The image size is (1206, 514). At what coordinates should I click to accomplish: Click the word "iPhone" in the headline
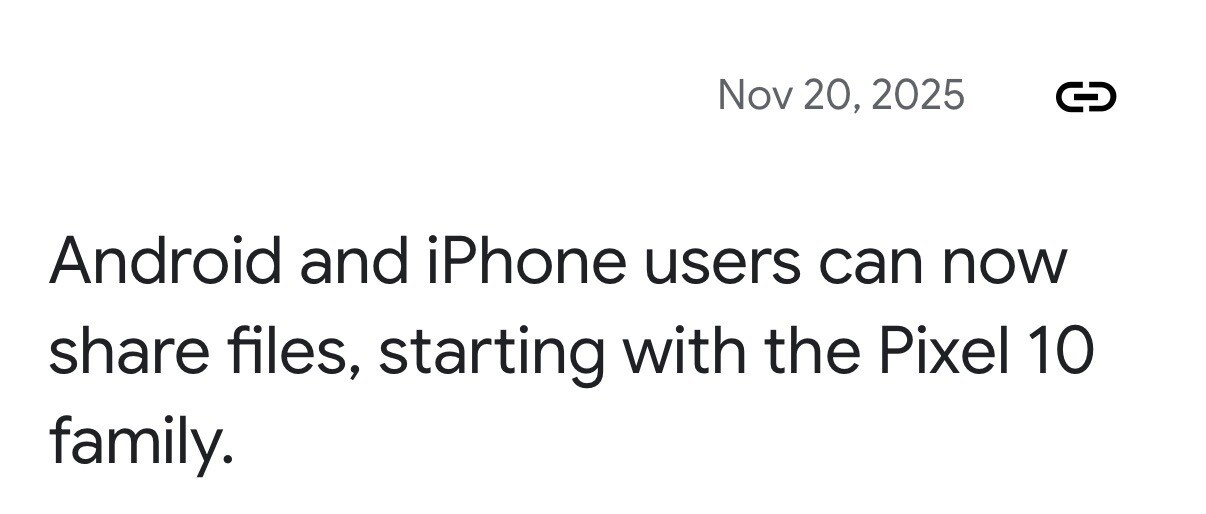518,261
